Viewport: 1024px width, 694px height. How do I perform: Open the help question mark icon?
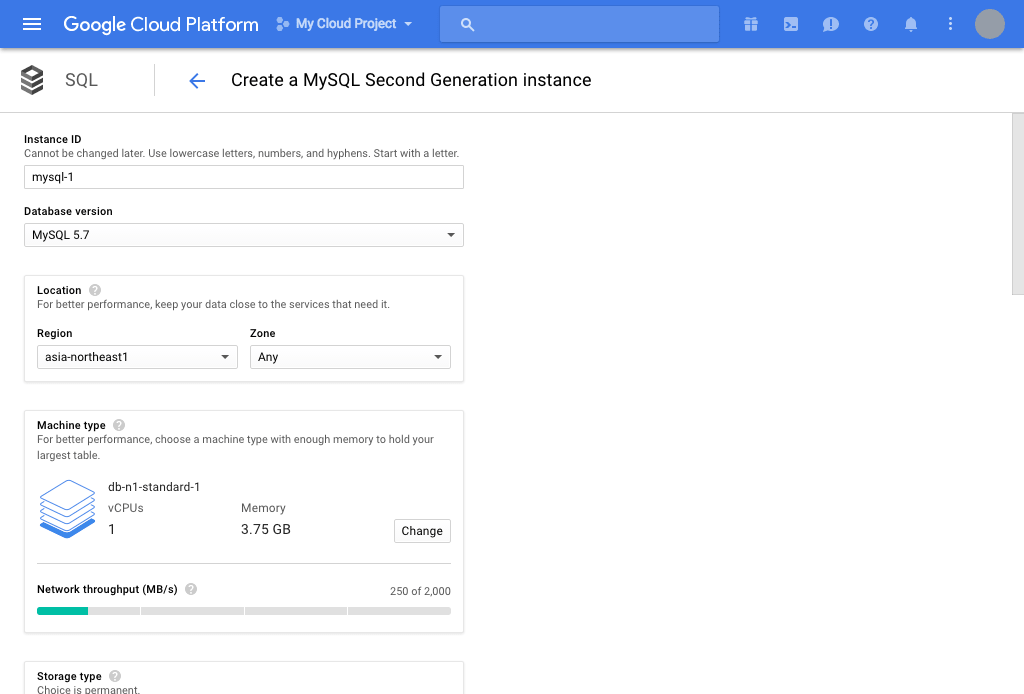pos(871,24)
